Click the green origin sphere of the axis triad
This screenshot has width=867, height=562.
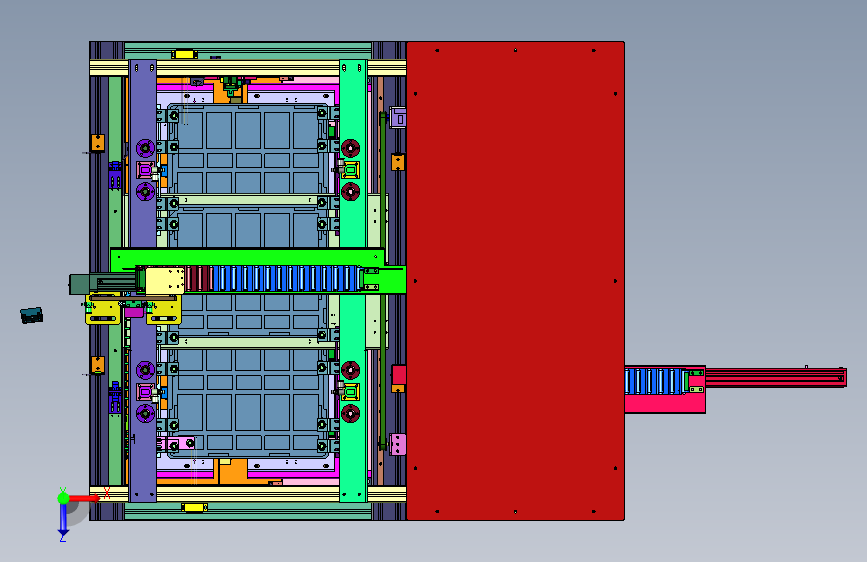click(x=64, y=498)
